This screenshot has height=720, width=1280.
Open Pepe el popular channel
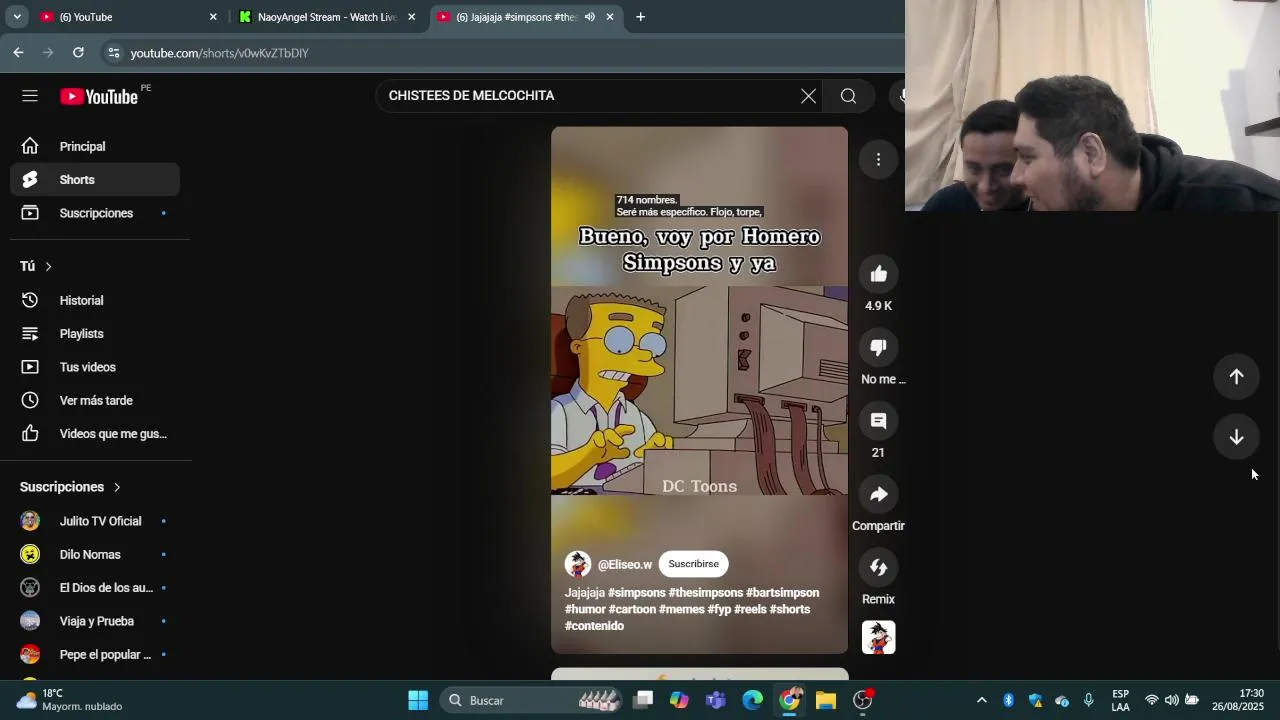tap(95, 655)
